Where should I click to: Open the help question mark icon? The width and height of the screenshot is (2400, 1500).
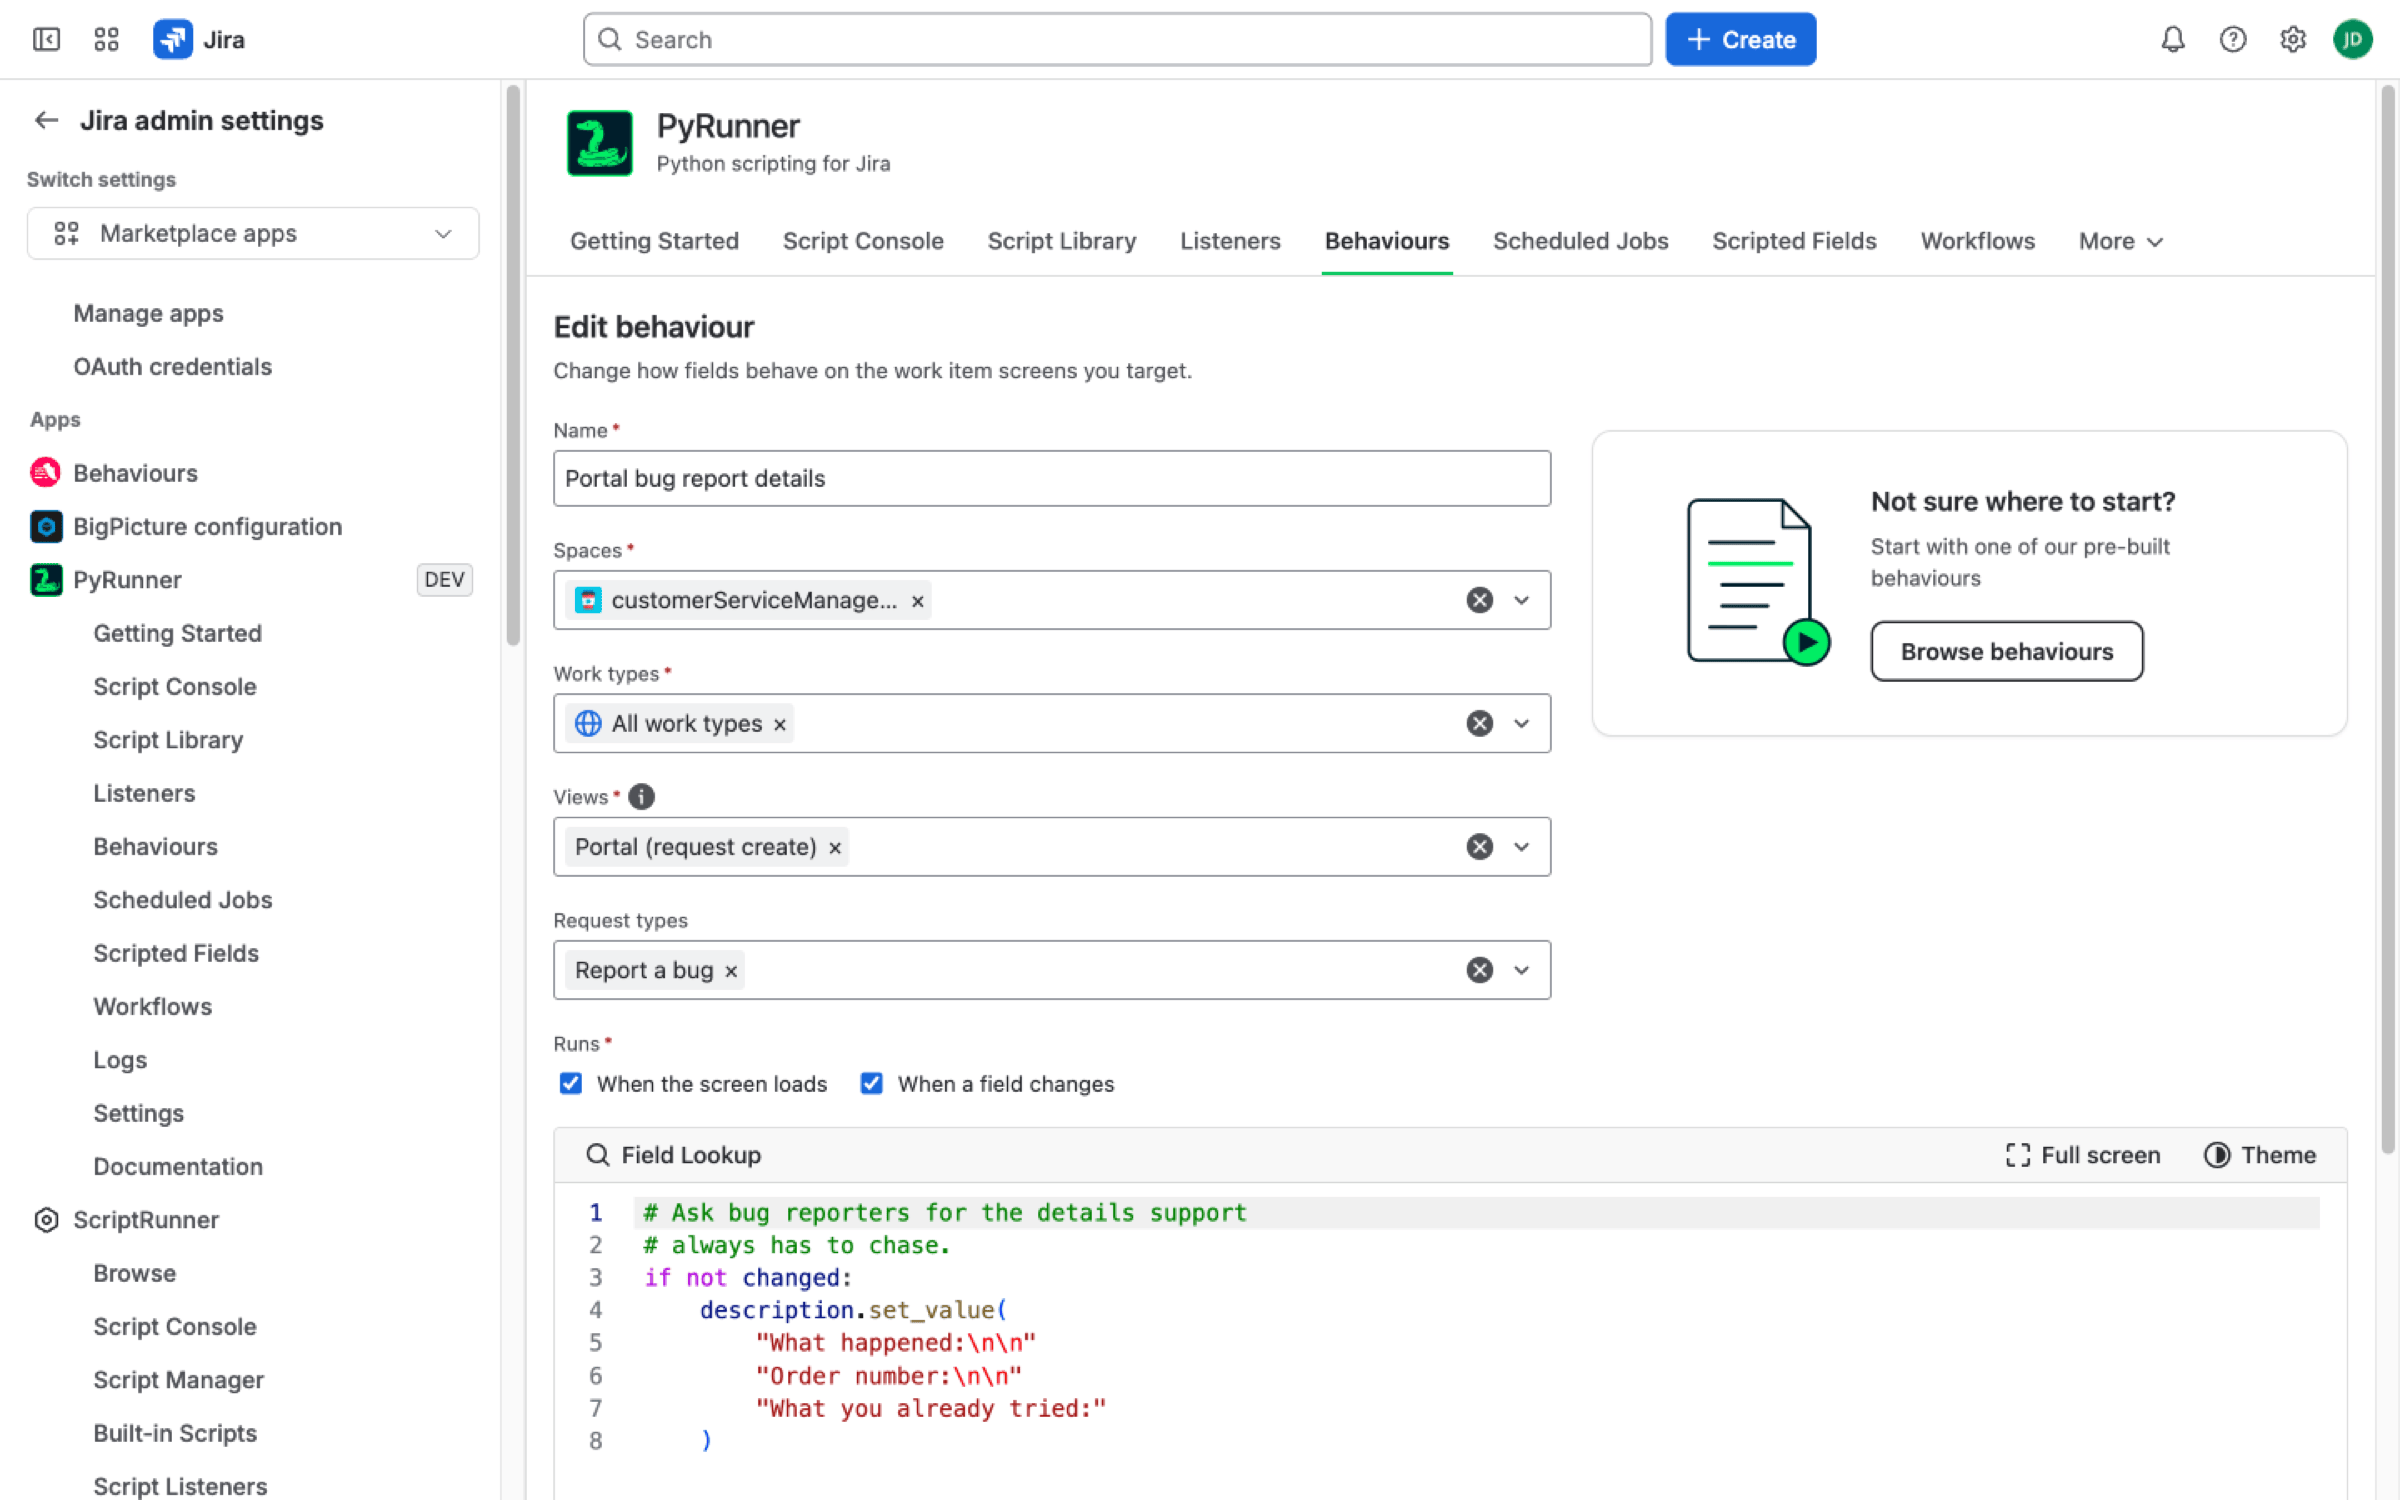[2233, 39]
